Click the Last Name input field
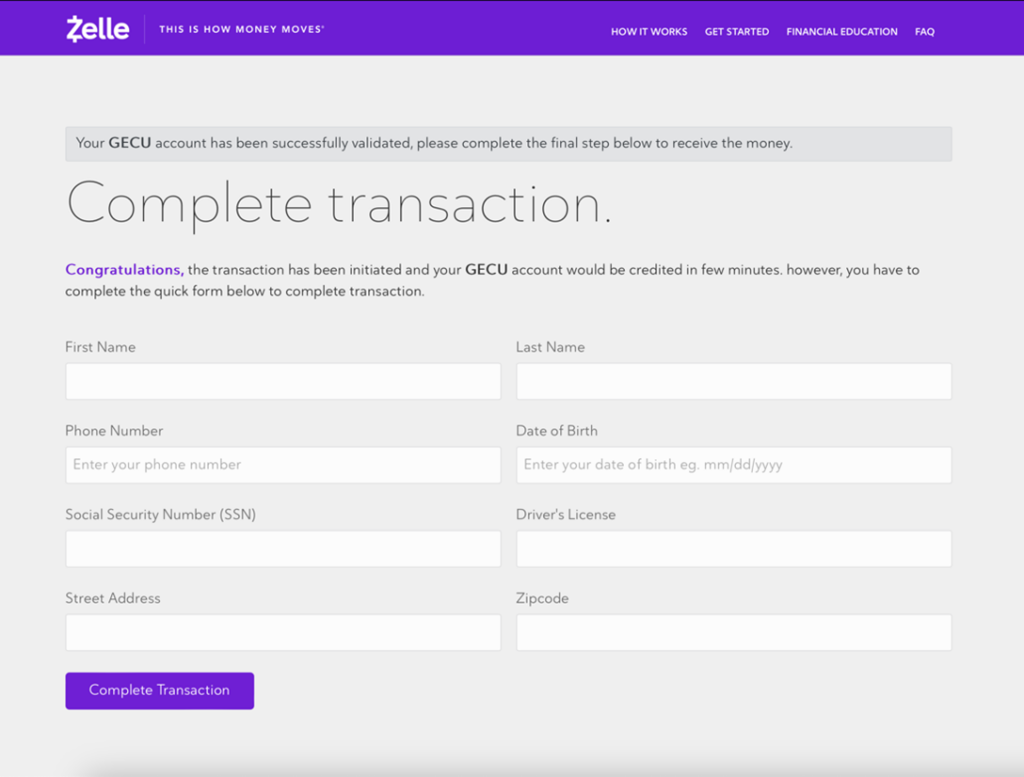1024x777 pixels. 733,381
